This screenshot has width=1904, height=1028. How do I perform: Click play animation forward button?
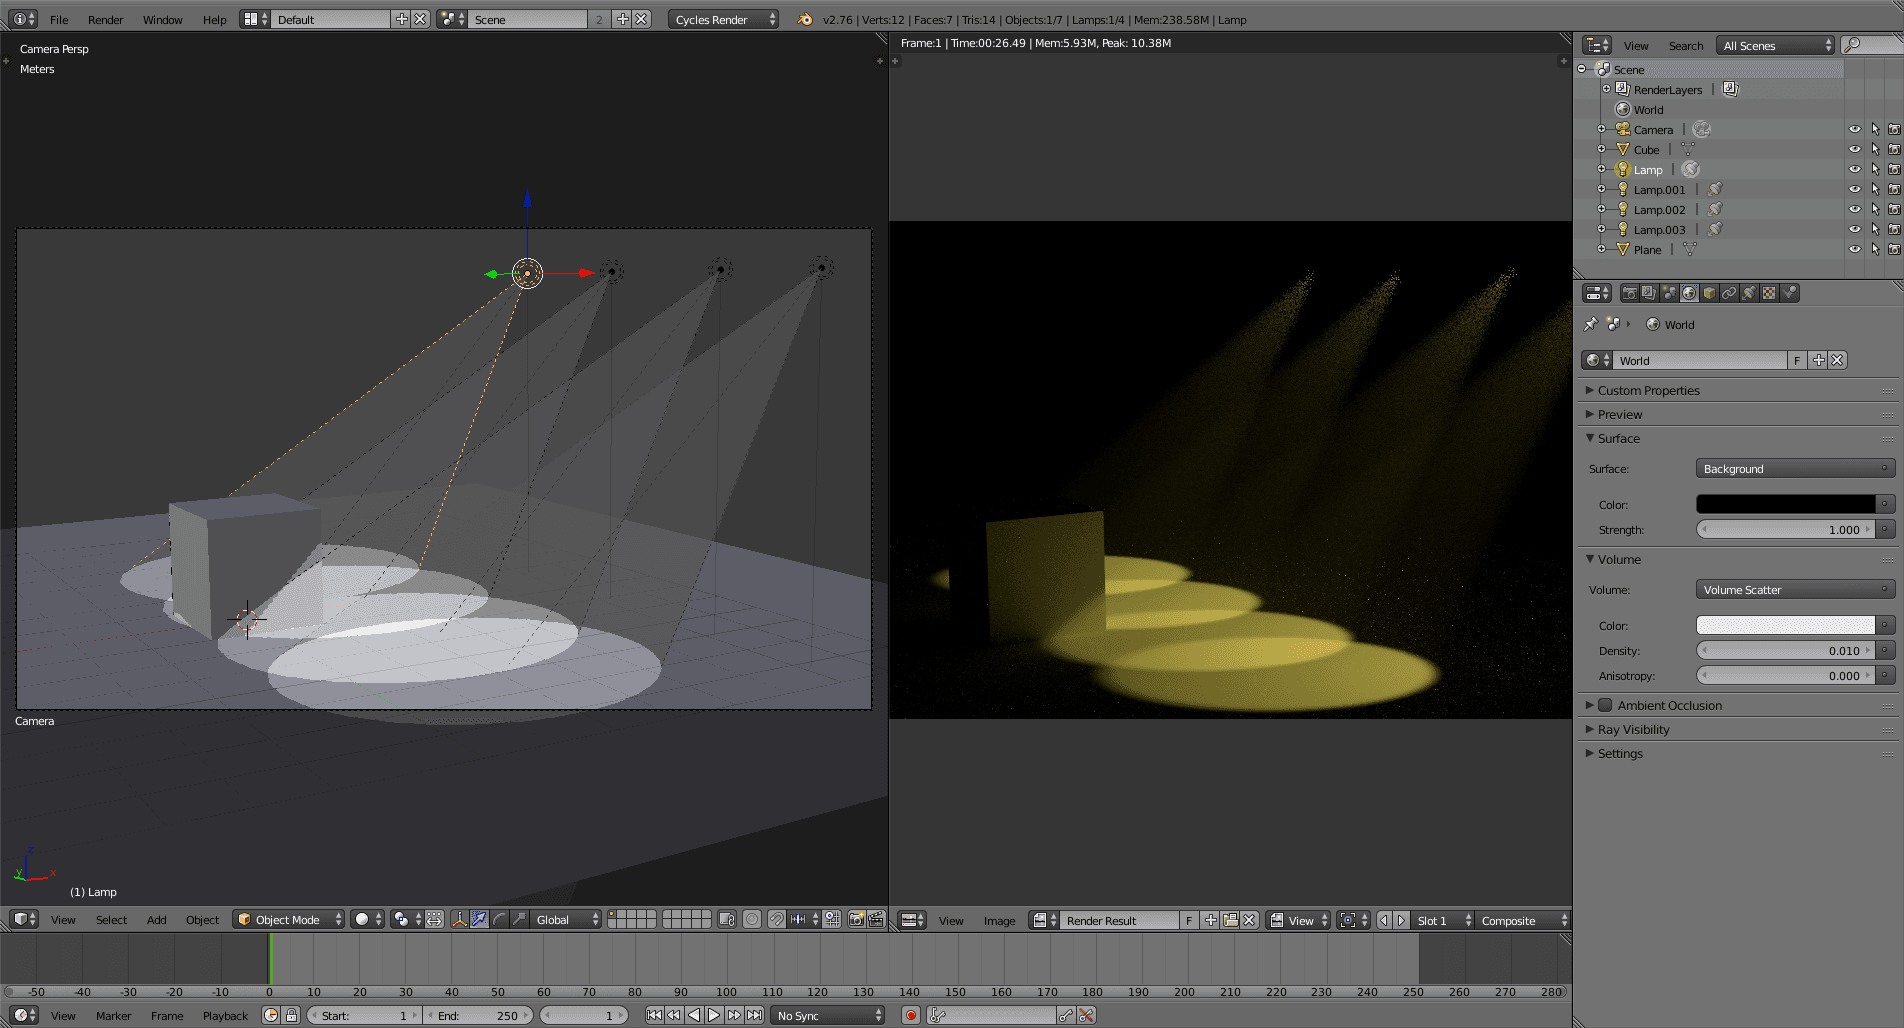pos(714,1015)
